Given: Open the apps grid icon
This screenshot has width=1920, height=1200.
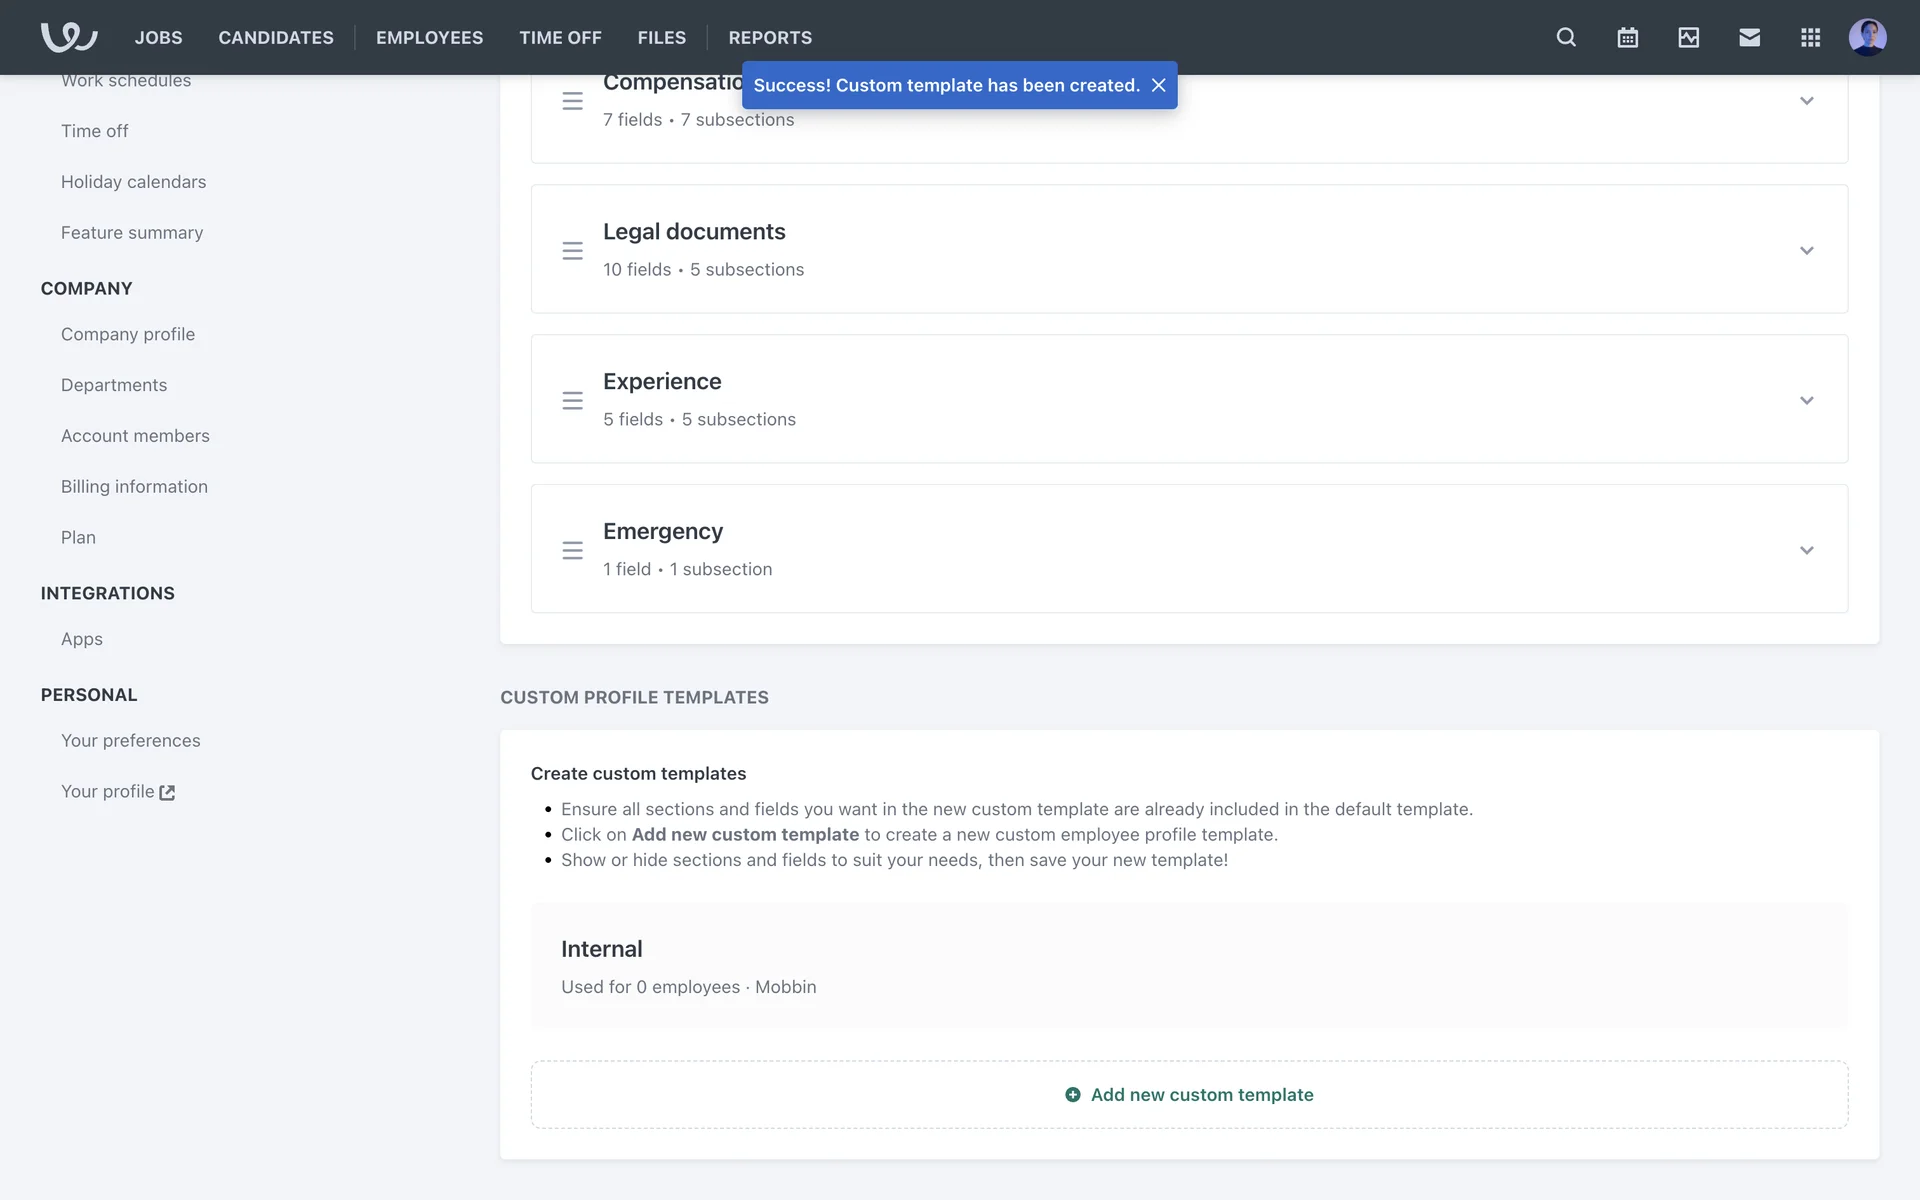Looking at the screenshot, I should (1810, 37).
